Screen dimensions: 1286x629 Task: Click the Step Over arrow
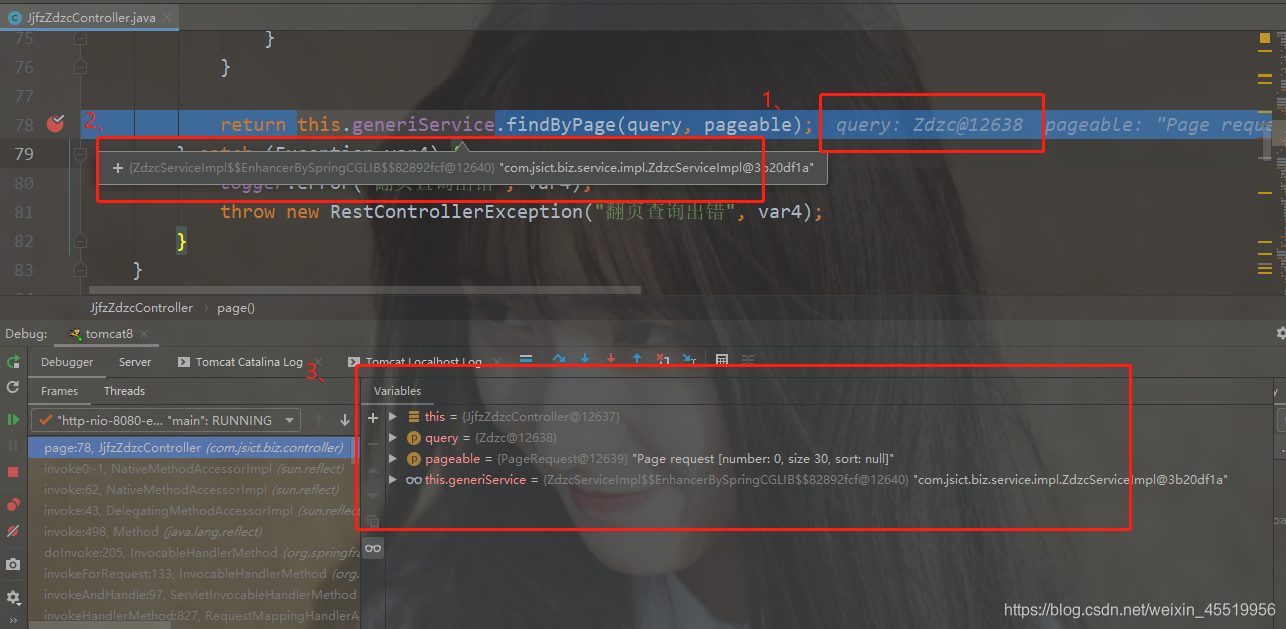click(558, 359)
